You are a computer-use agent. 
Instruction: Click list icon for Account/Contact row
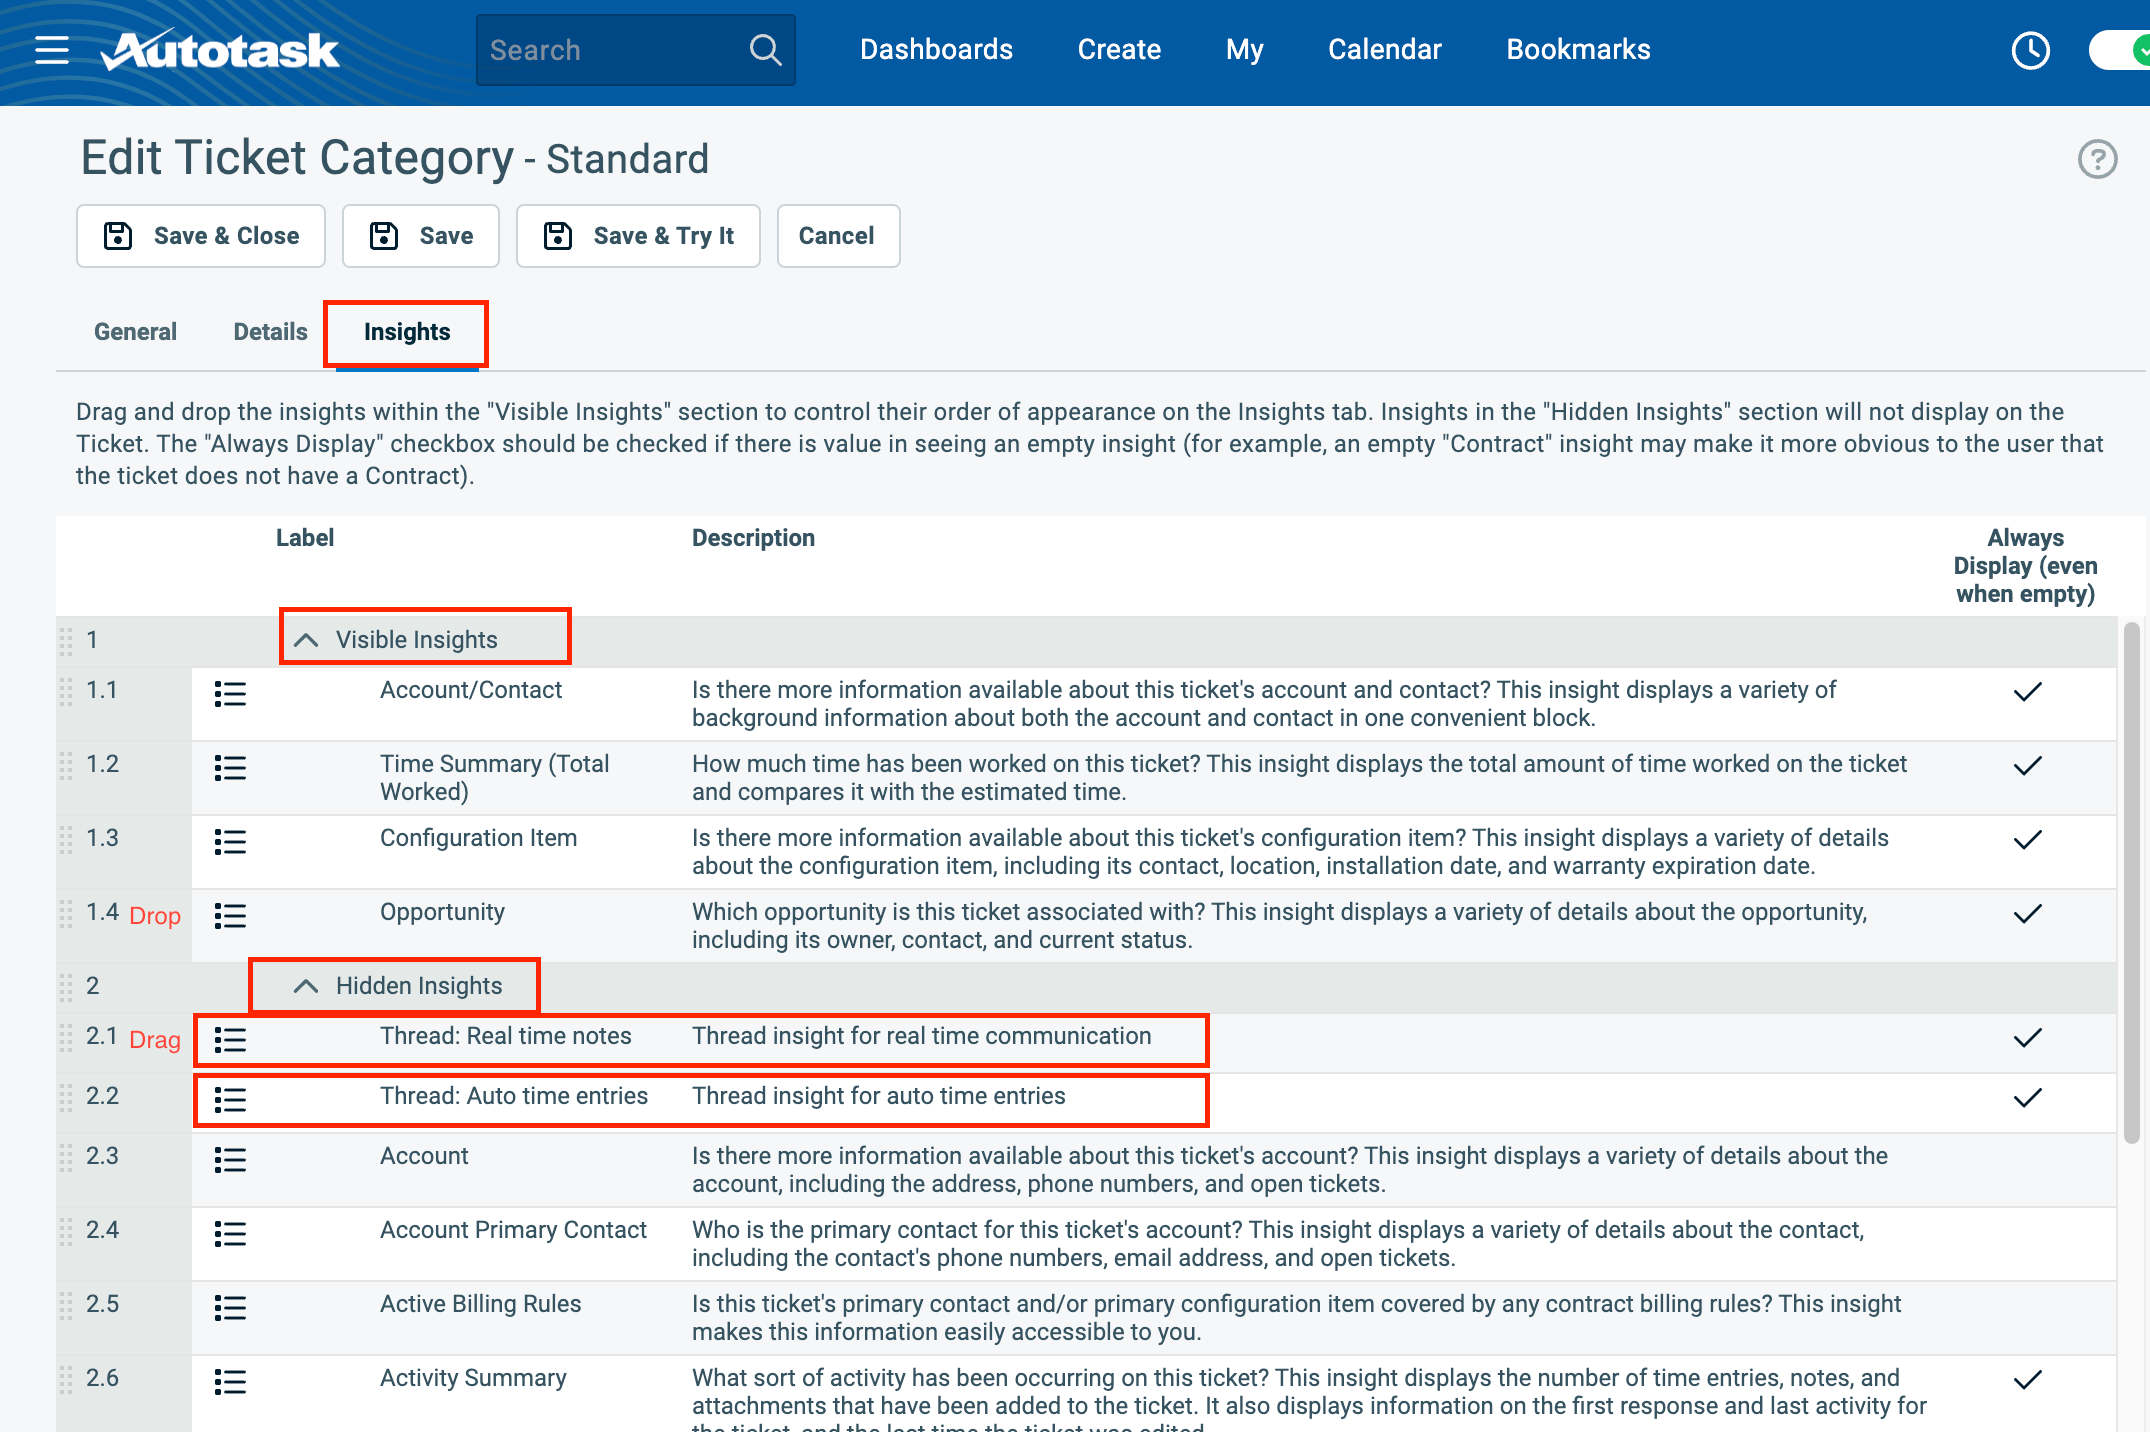pos(230,694)
